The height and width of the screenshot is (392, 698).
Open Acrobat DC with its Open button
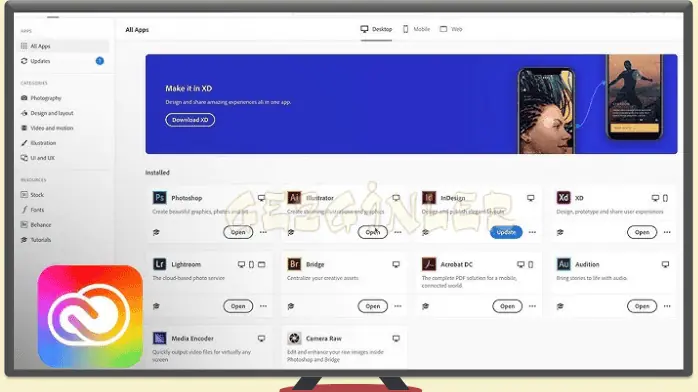click(507, 306)
